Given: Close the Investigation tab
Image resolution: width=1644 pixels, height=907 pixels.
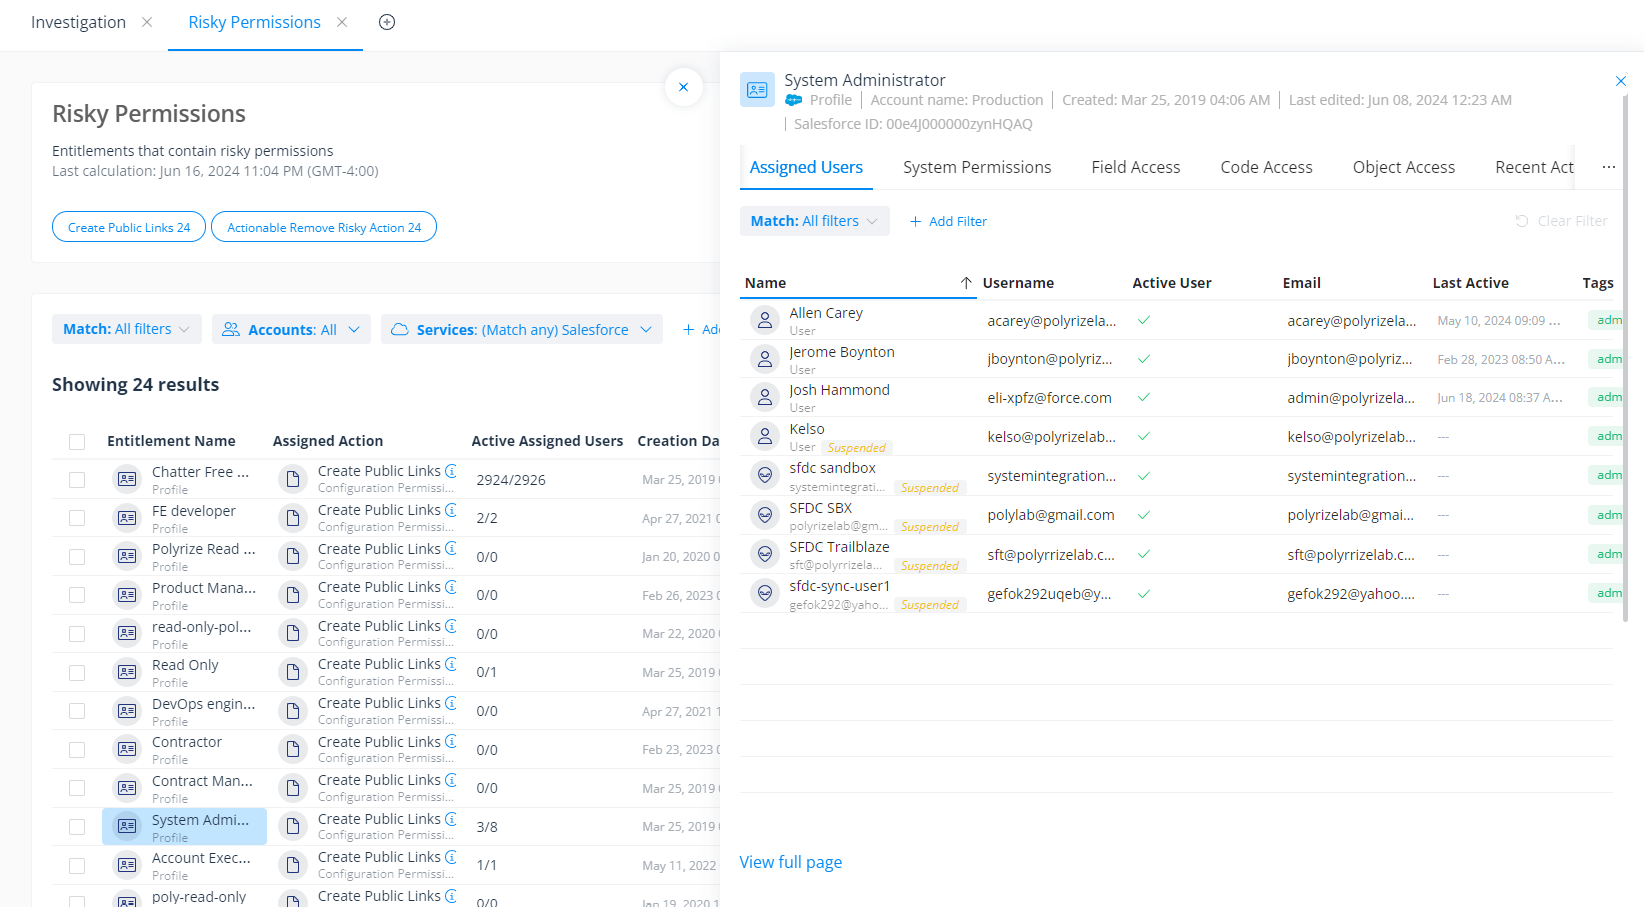Looking at the screenshot, I should pyautogui.click(x=147, y=22).
